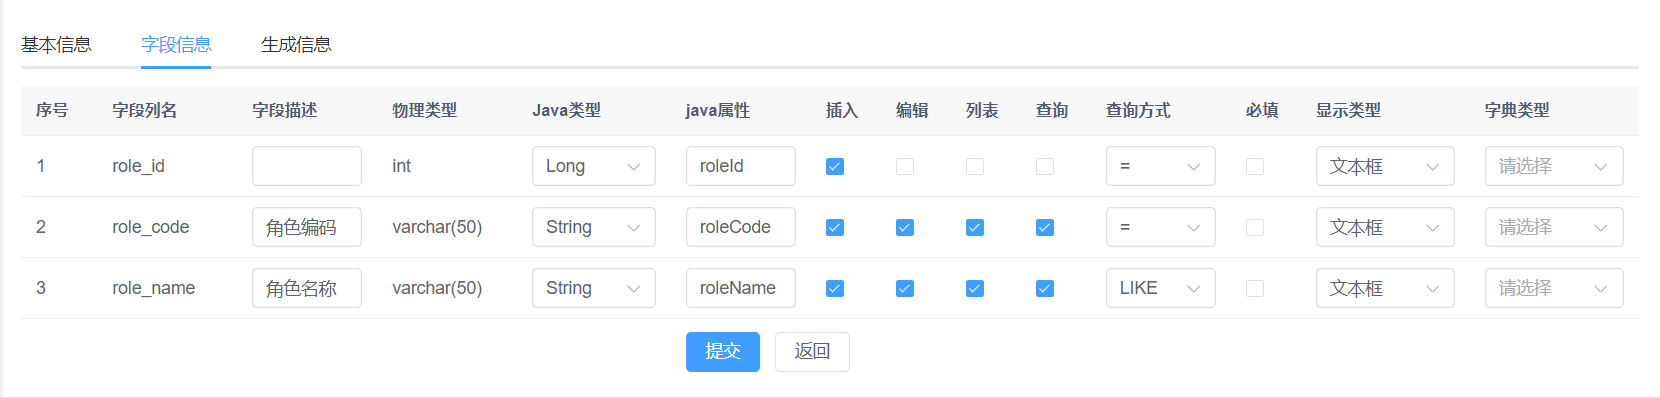Open 查询方式 LIKE dropdown for role_name

tap(1161, 288)
